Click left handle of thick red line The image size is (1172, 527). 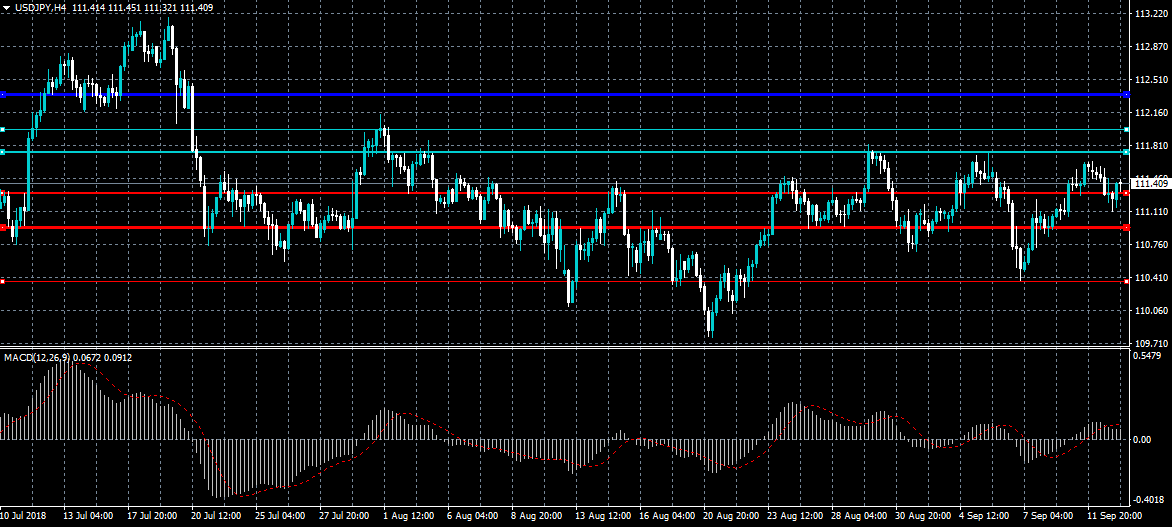pos(3,227)
